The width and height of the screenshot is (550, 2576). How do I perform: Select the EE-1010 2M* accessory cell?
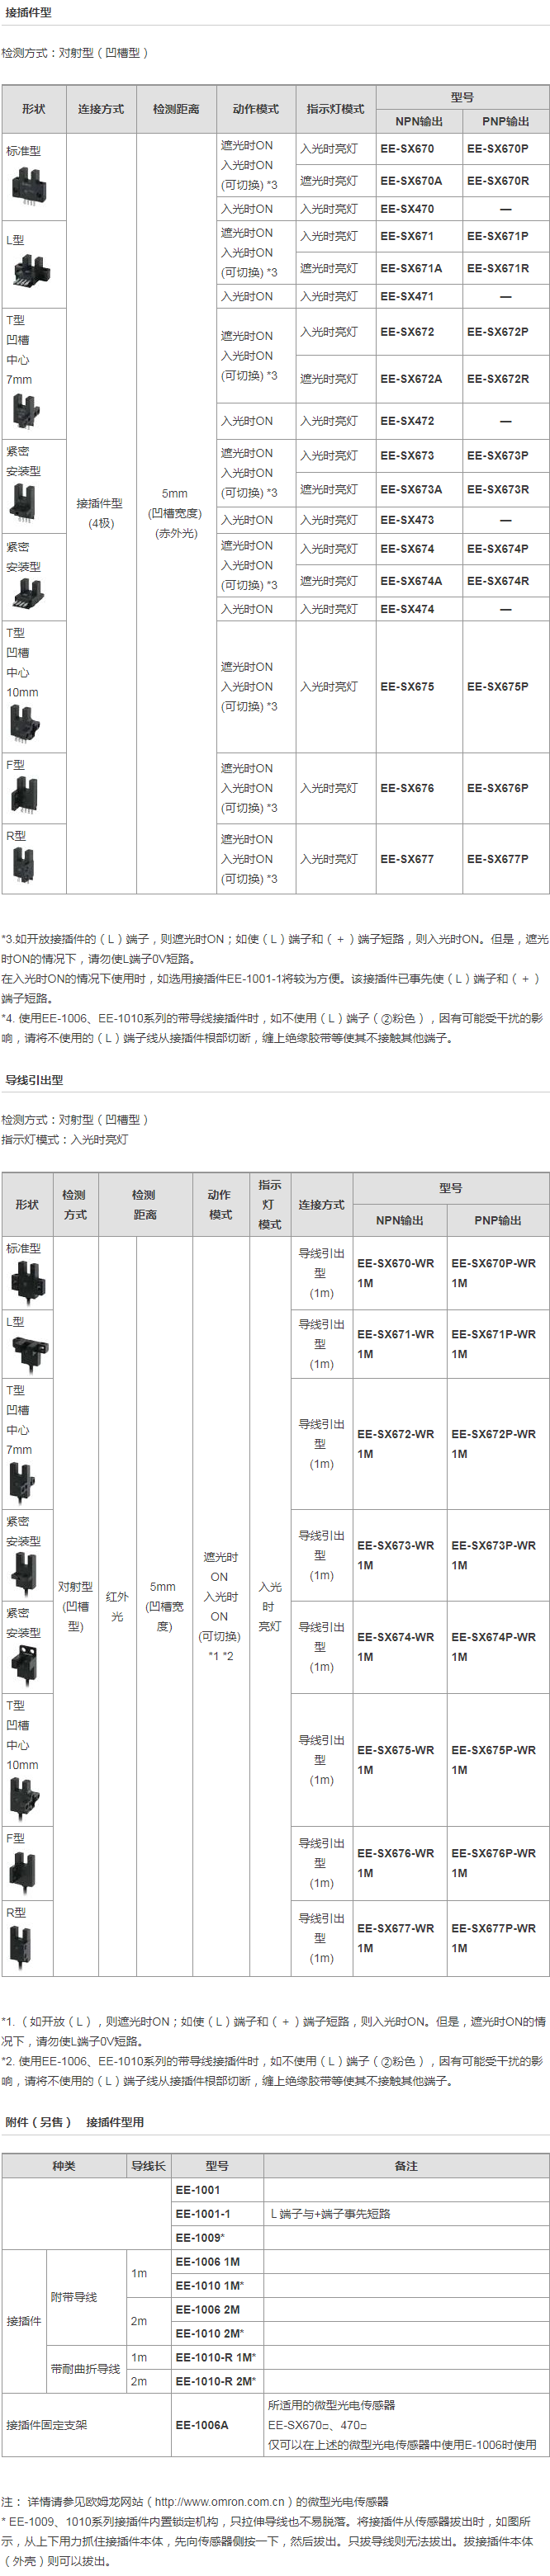(x=218, y=2334)
